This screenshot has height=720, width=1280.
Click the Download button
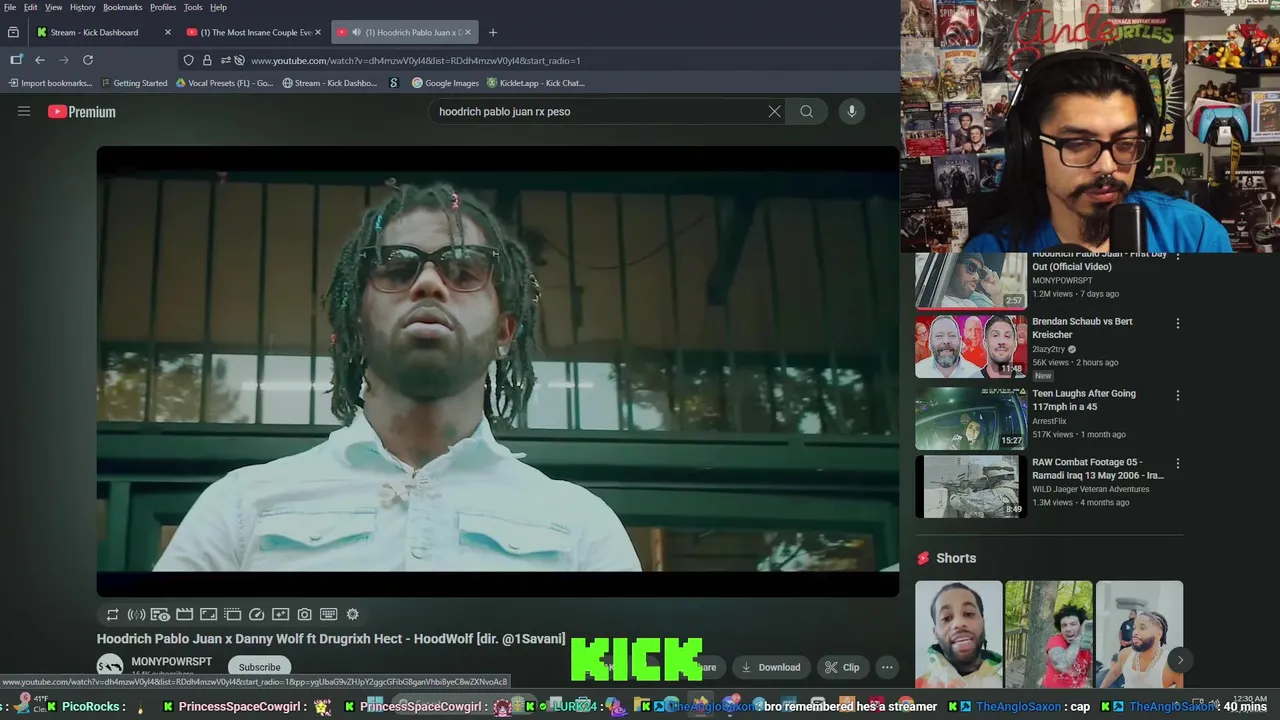tap(770, 667)
